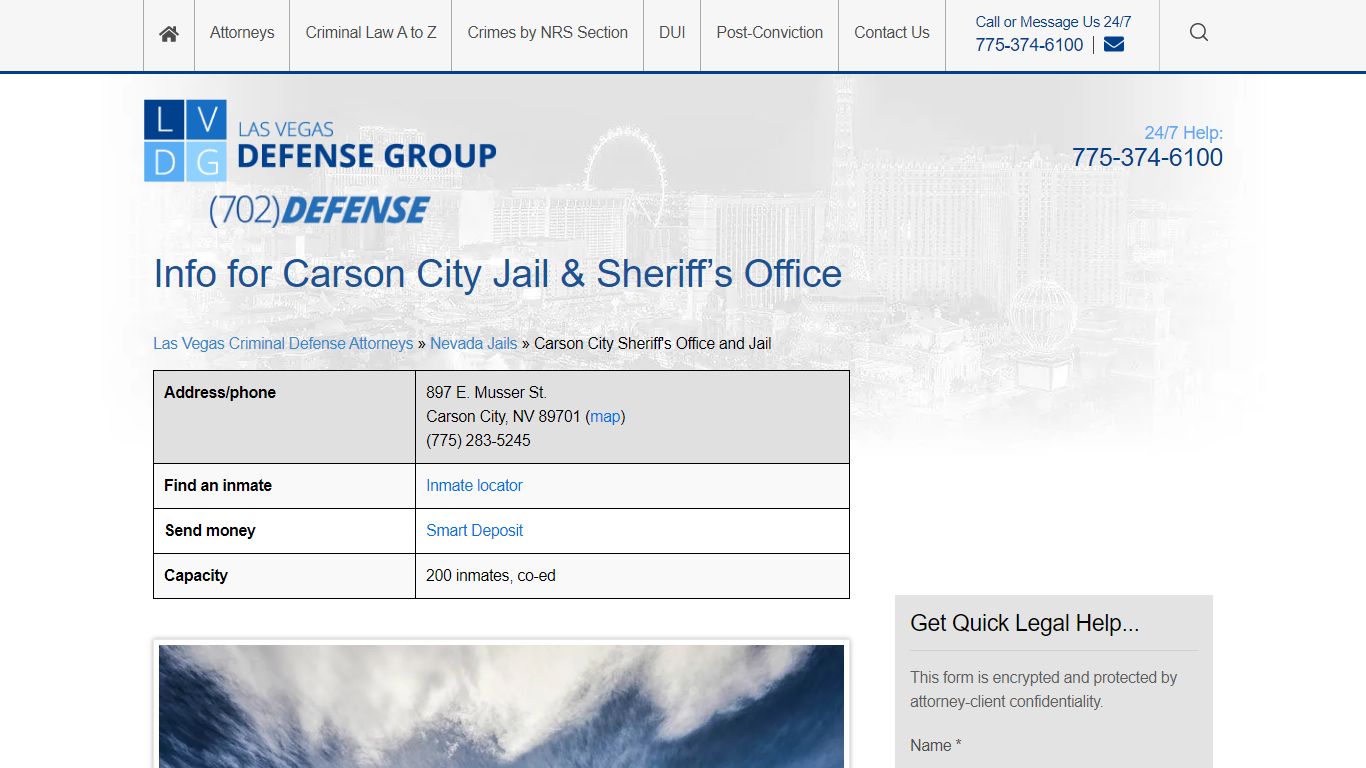1366x768 pixels.
Task: Click the page title Info for Carson City Jail
Action: pos(498,274)
